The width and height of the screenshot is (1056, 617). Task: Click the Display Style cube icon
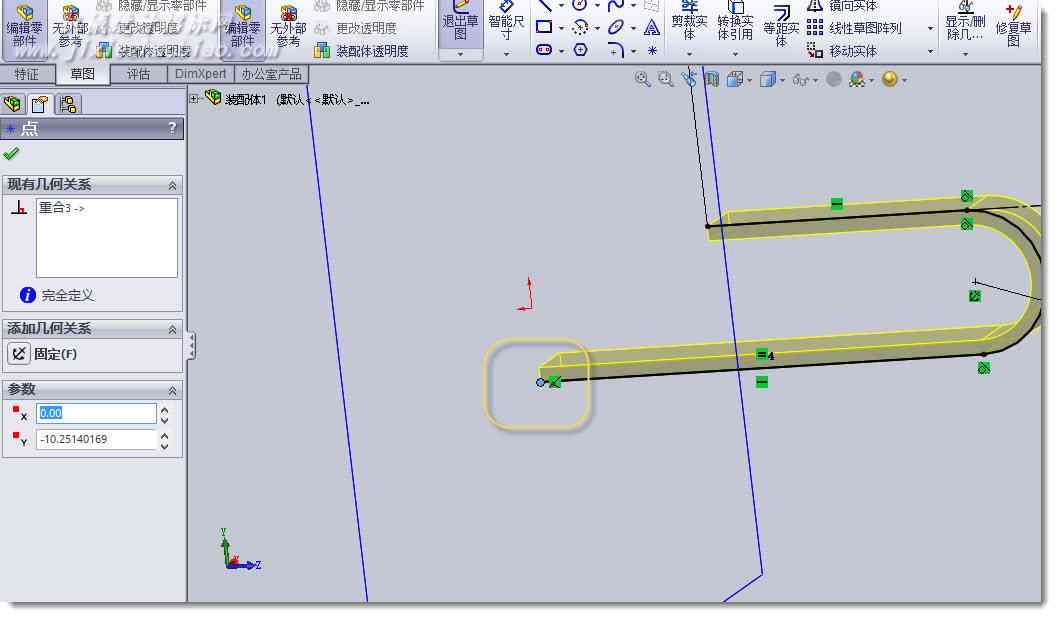pos(767,79)
